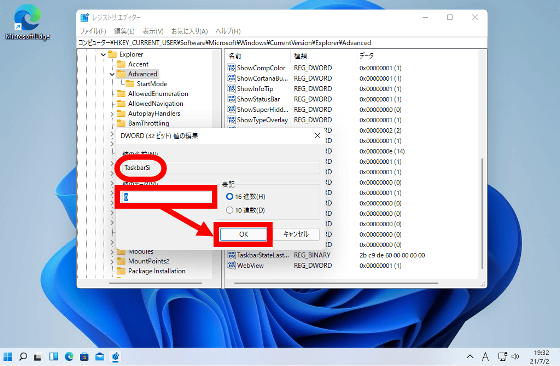Click the 0x00000002 (2) data cell
This screenshot has height=366, width=560.
point(380,130)
